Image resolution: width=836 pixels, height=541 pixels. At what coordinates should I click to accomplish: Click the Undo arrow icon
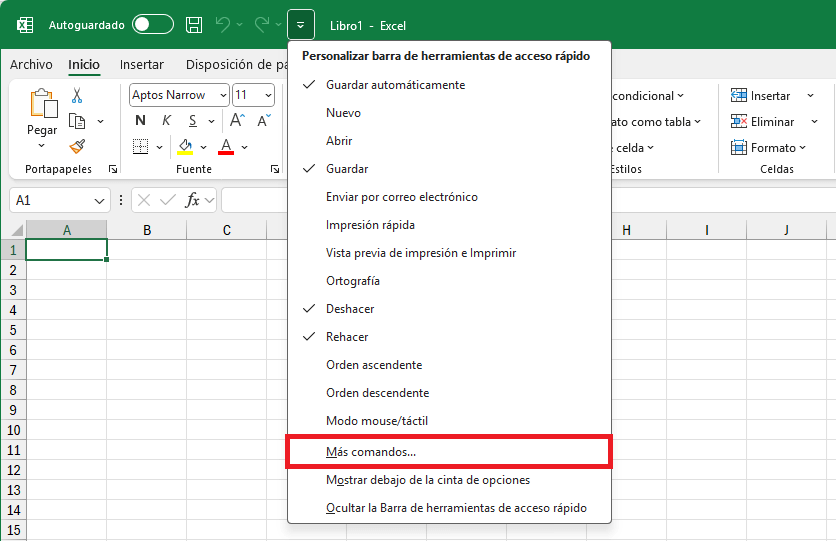pyautogui.click(x=222, y=25)
